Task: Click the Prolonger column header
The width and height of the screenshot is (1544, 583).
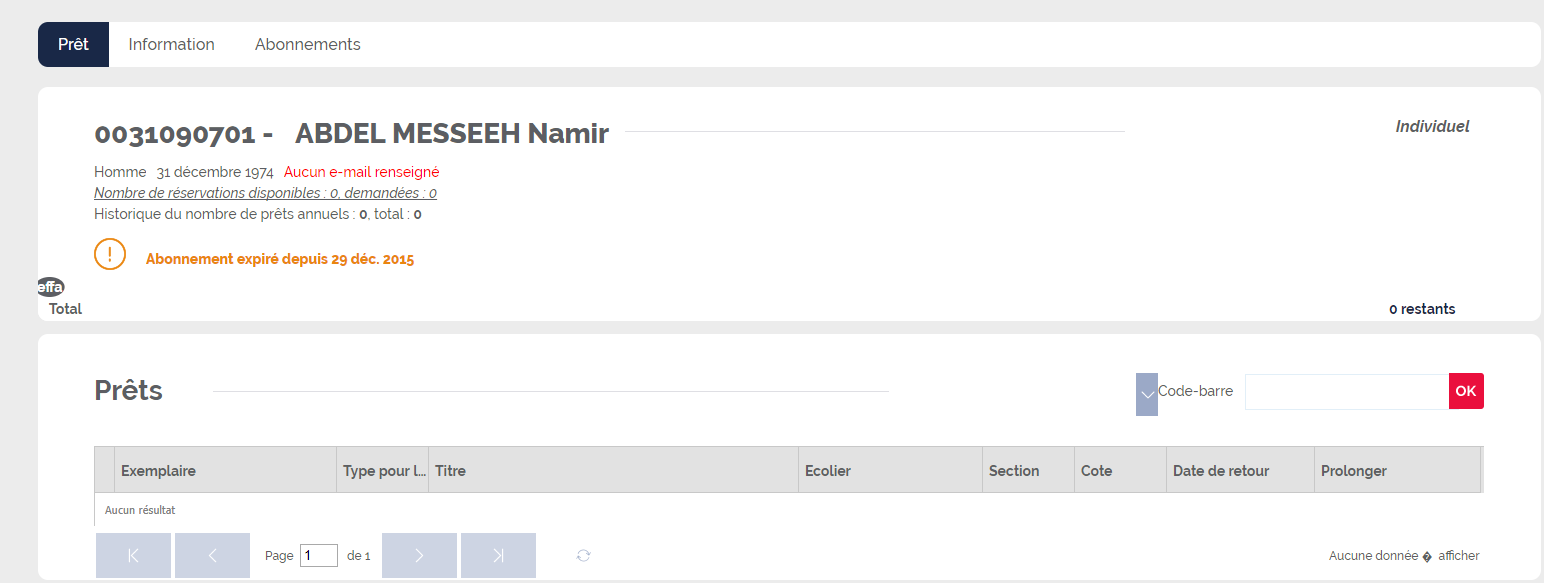Action: pos(1397,470)
